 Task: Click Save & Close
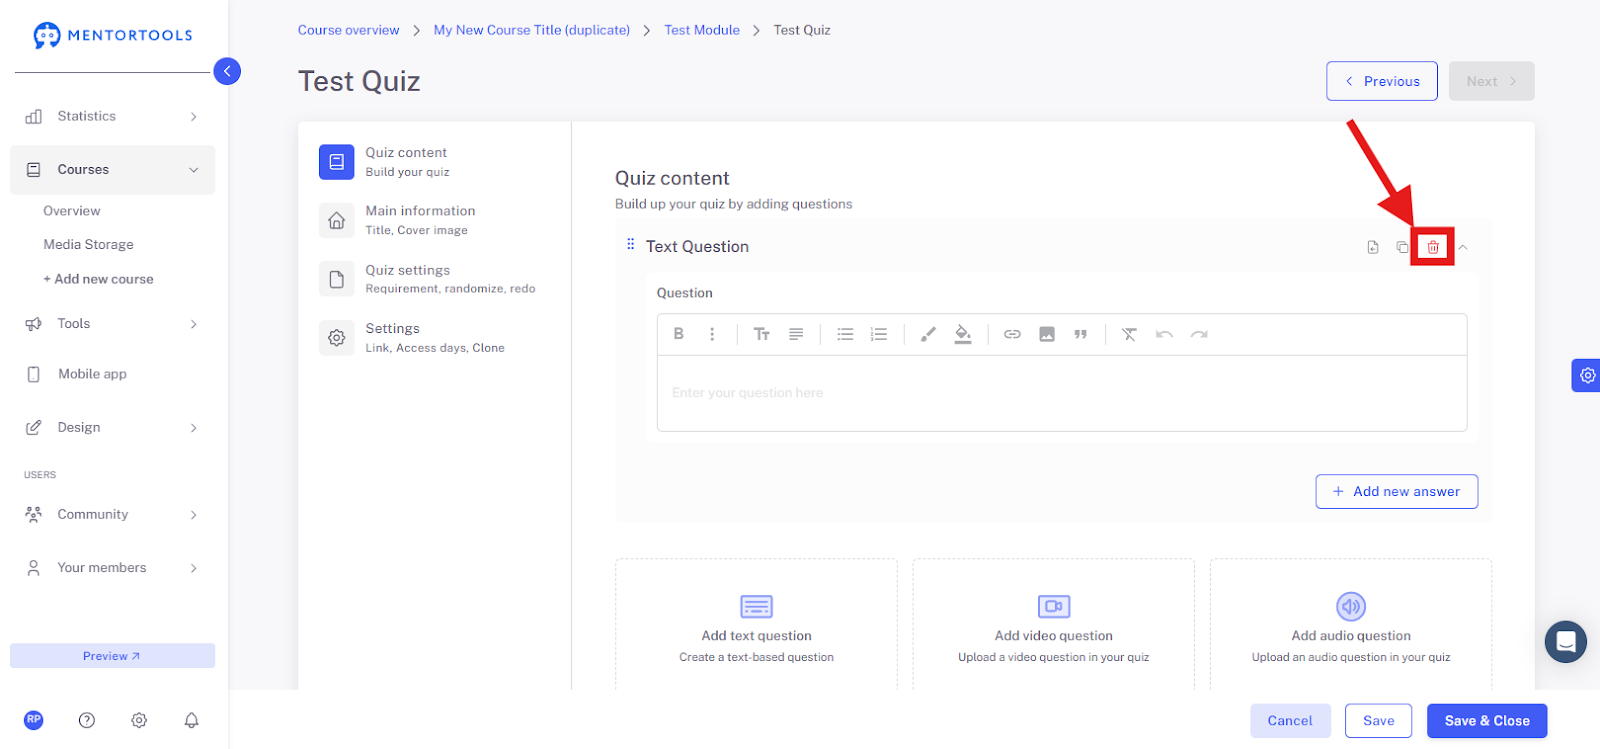point(1487,720)
